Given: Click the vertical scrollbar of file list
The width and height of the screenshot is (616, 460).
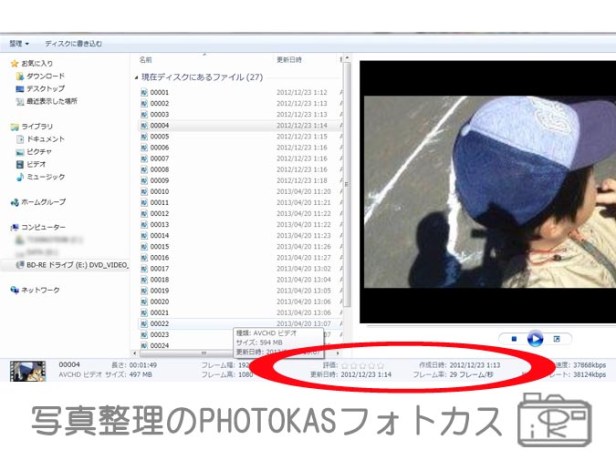Looking at the screenshot, I should tap(347, 185).
